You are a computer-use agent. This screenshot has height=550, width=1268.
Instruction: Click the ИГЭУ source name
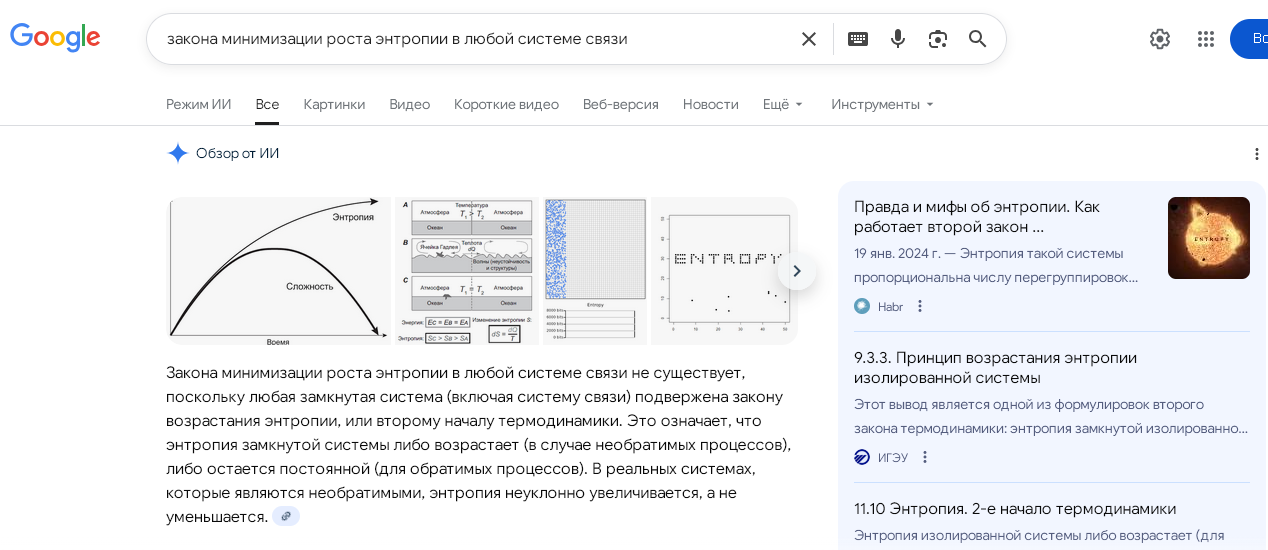click(893, 458)
